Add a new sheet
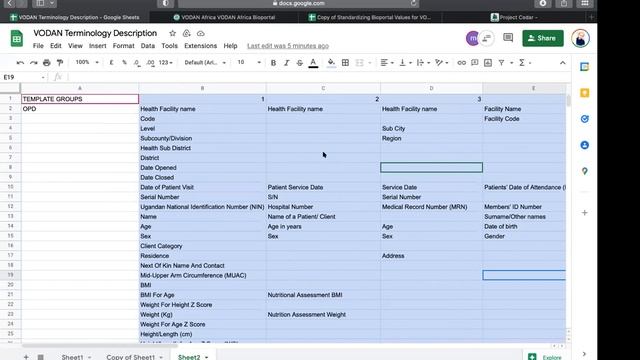This screenshot has height=360, width=640. (x=26, y=357)
